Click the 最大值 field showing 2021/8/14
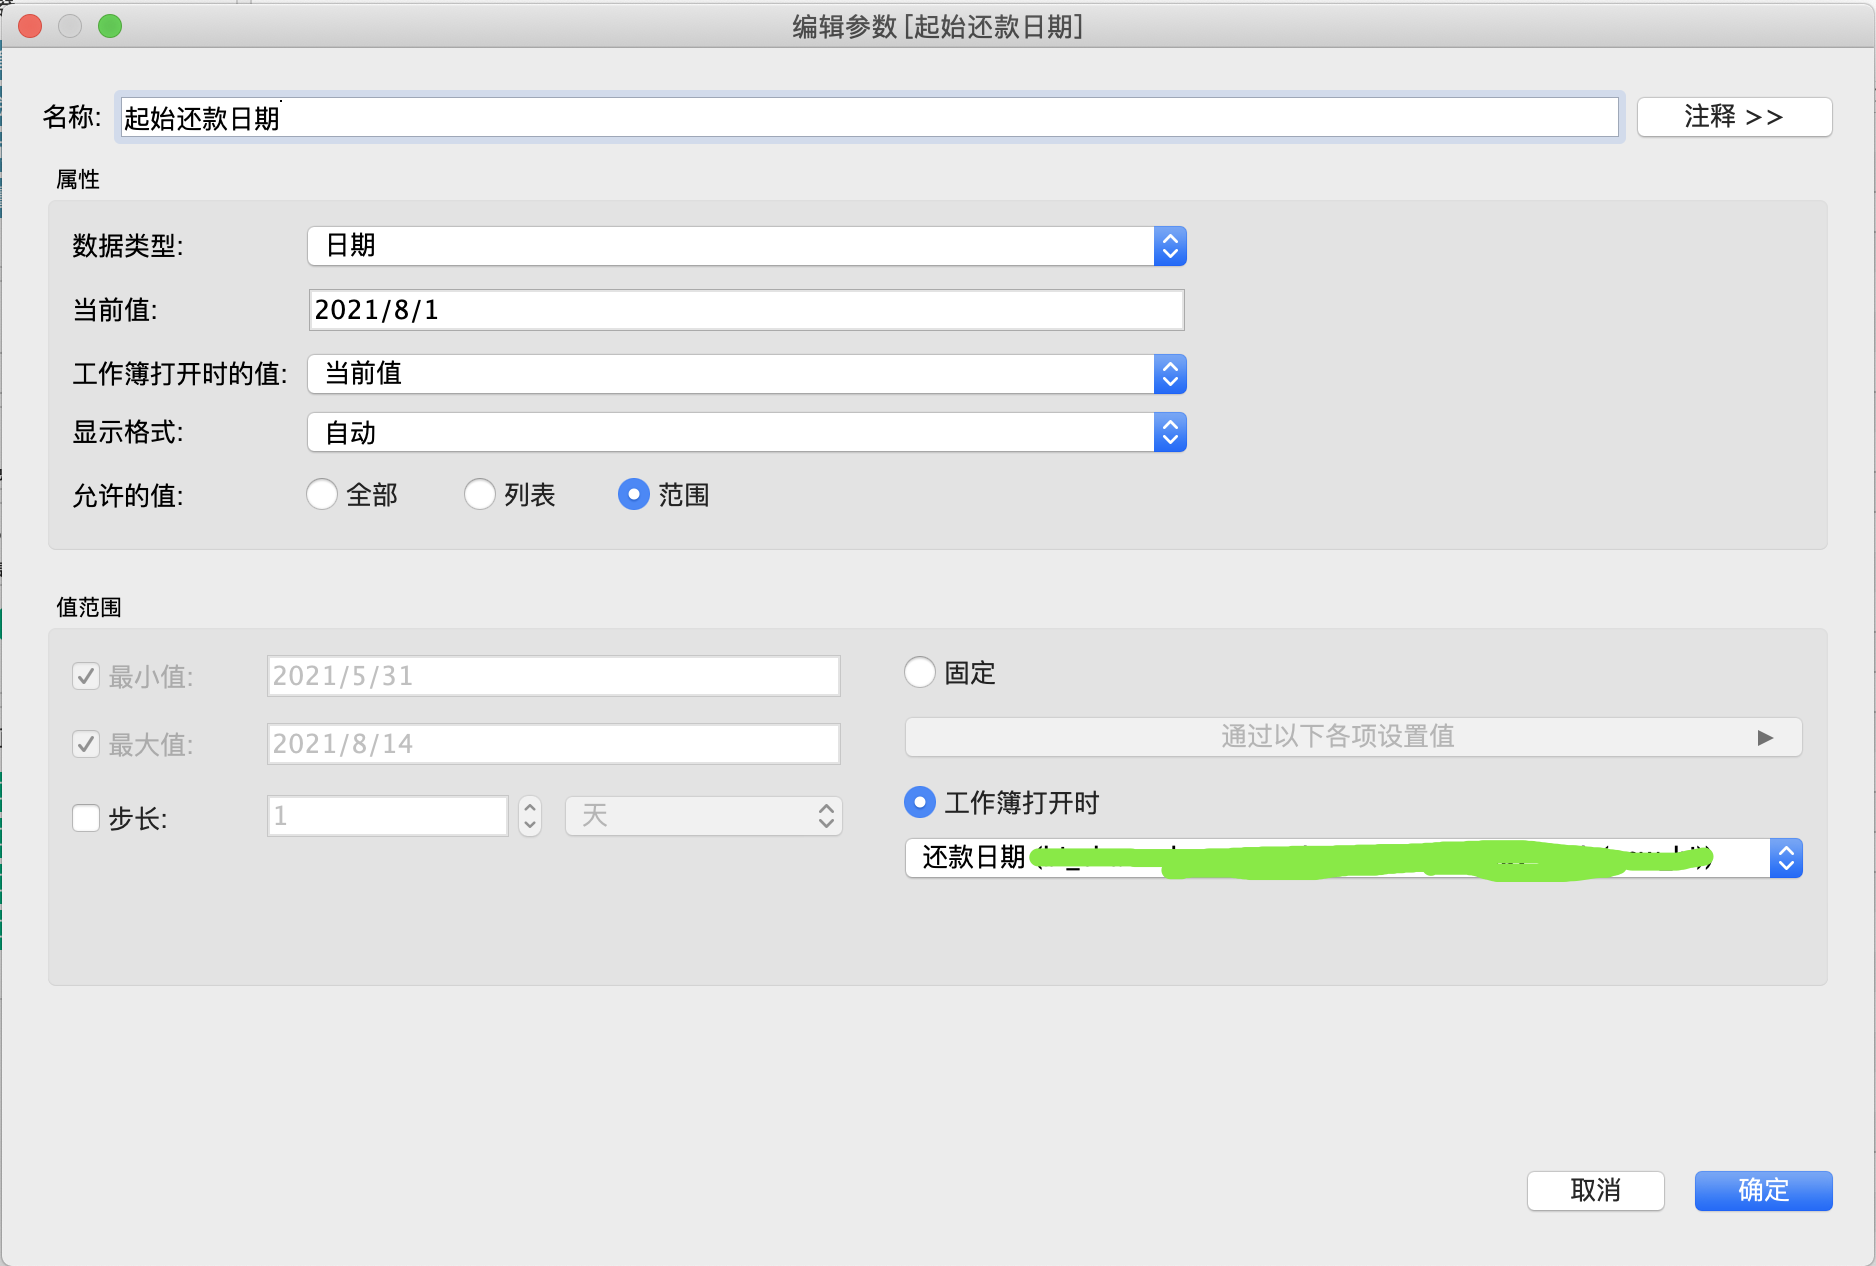The image size is (1876, 1266). pos(554,744)
